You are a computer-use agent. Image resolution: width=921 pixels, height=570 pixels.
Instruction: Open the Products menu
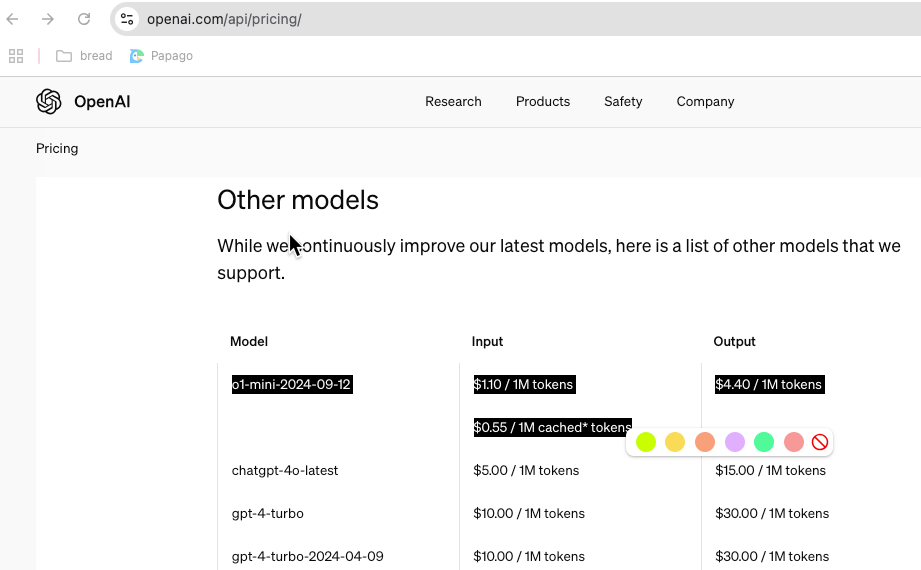tap(543, 102)
